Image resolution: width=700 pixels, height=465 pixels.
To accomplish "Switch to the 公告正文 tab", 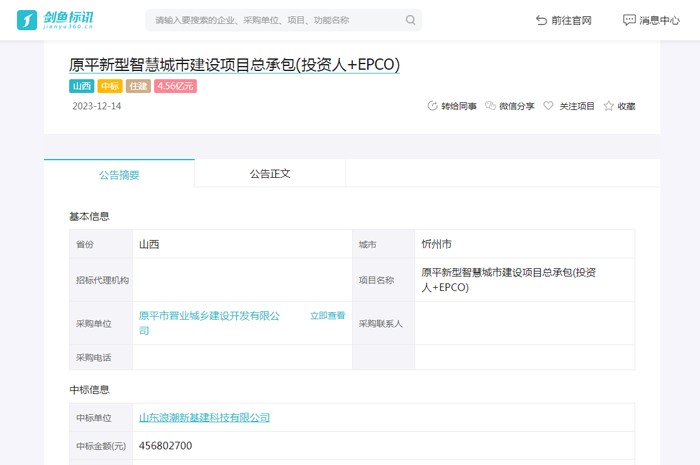I will pyautogui.click(x=270, y=174).
